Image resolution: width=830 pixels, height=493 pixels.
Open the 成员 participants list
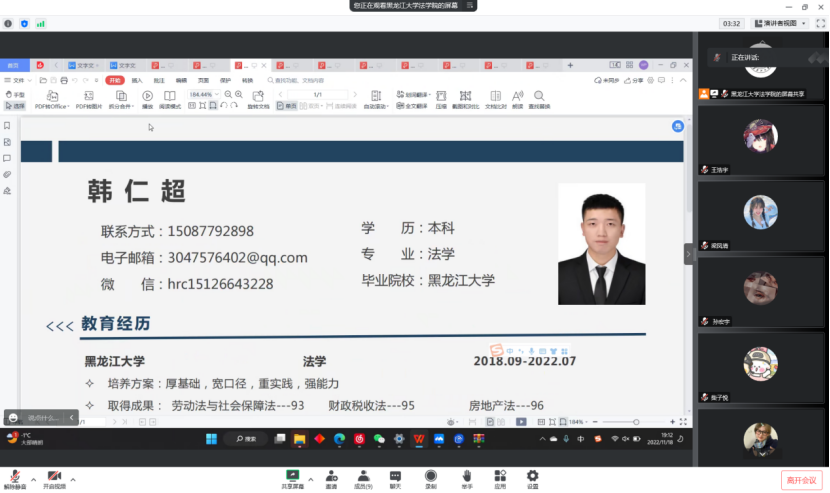(363, 478)
